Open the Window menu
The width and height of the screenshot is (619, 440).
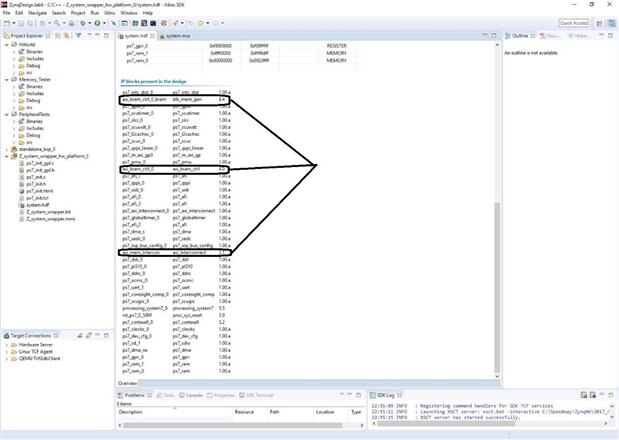(x=129, y=13)
